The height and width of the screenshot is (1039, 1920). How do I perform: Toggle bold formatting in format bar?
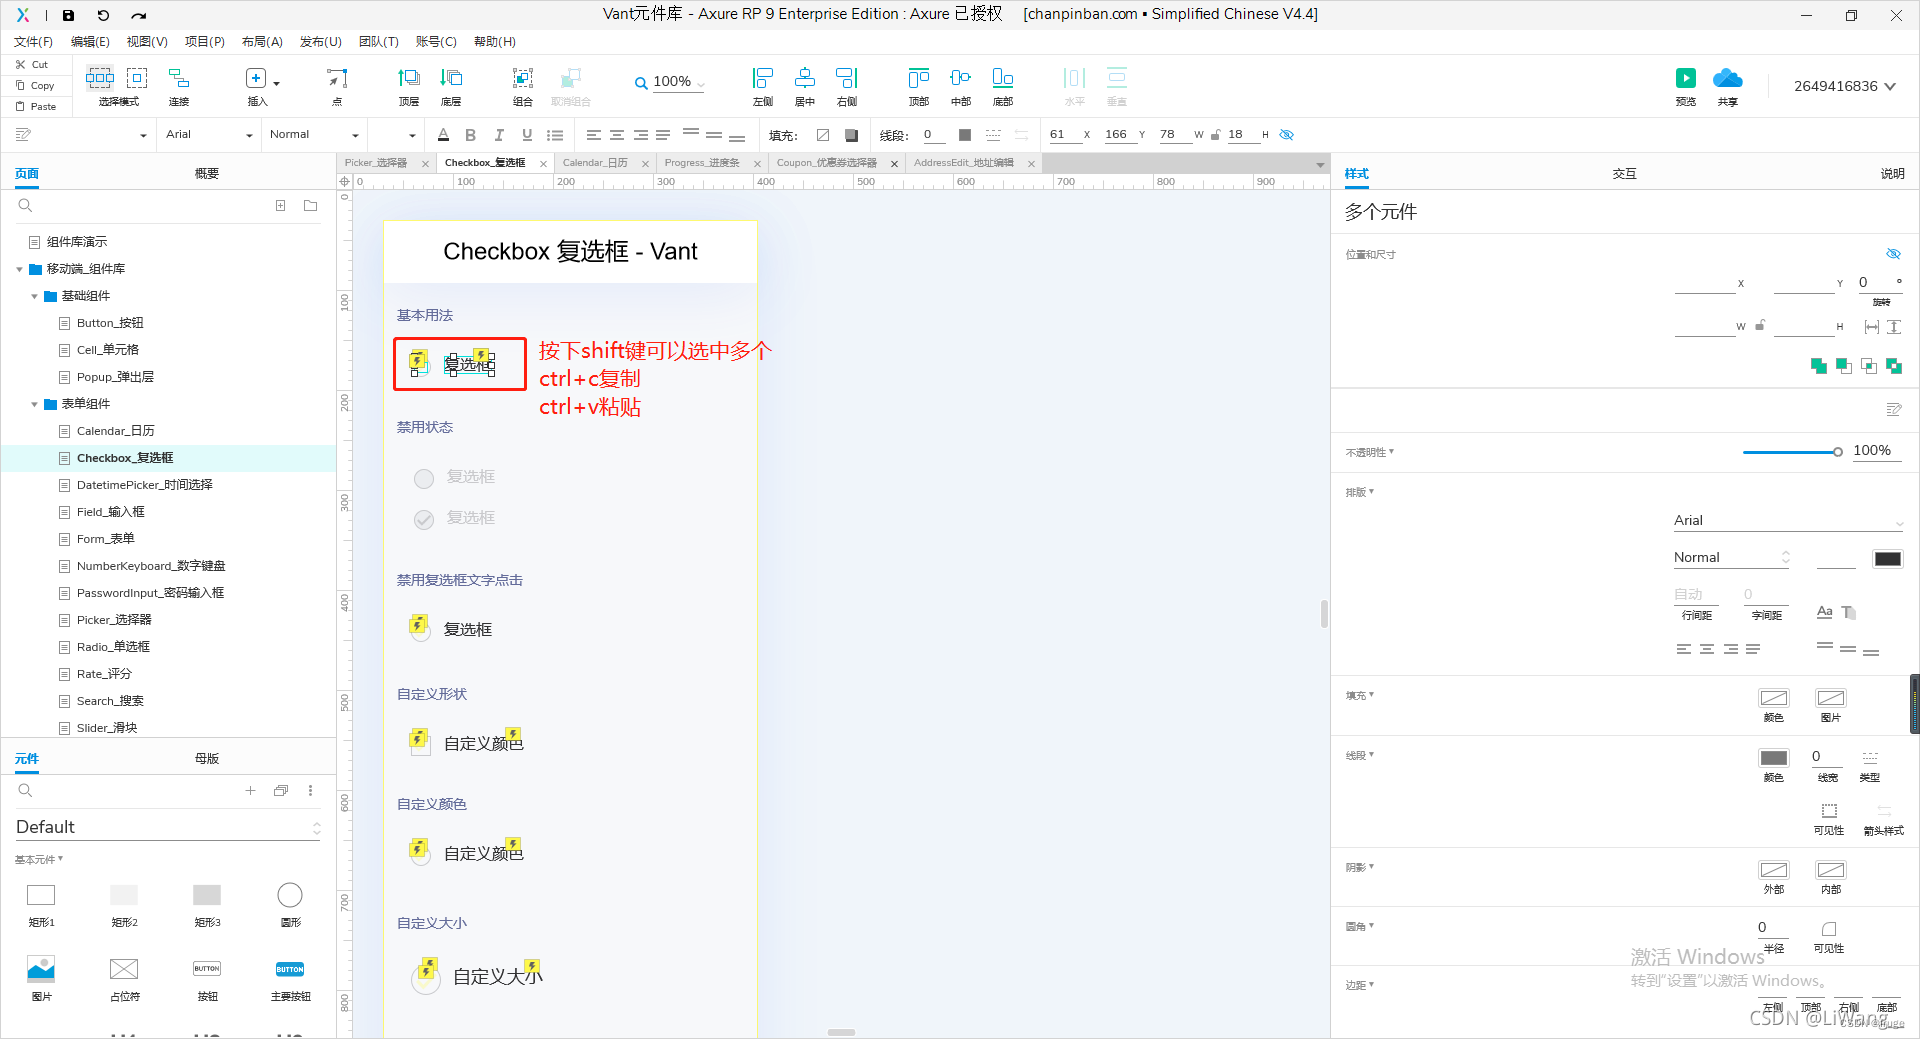pos(471,135)
